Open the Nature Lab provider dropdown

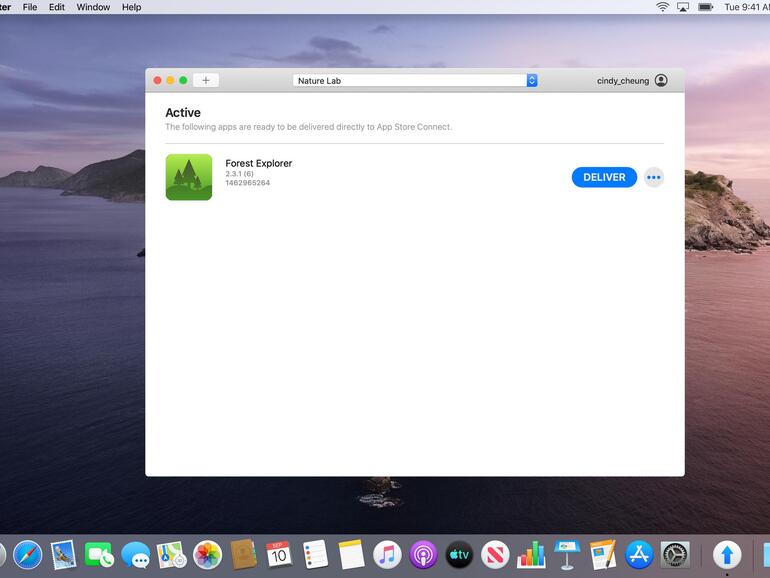click(415, 81)
